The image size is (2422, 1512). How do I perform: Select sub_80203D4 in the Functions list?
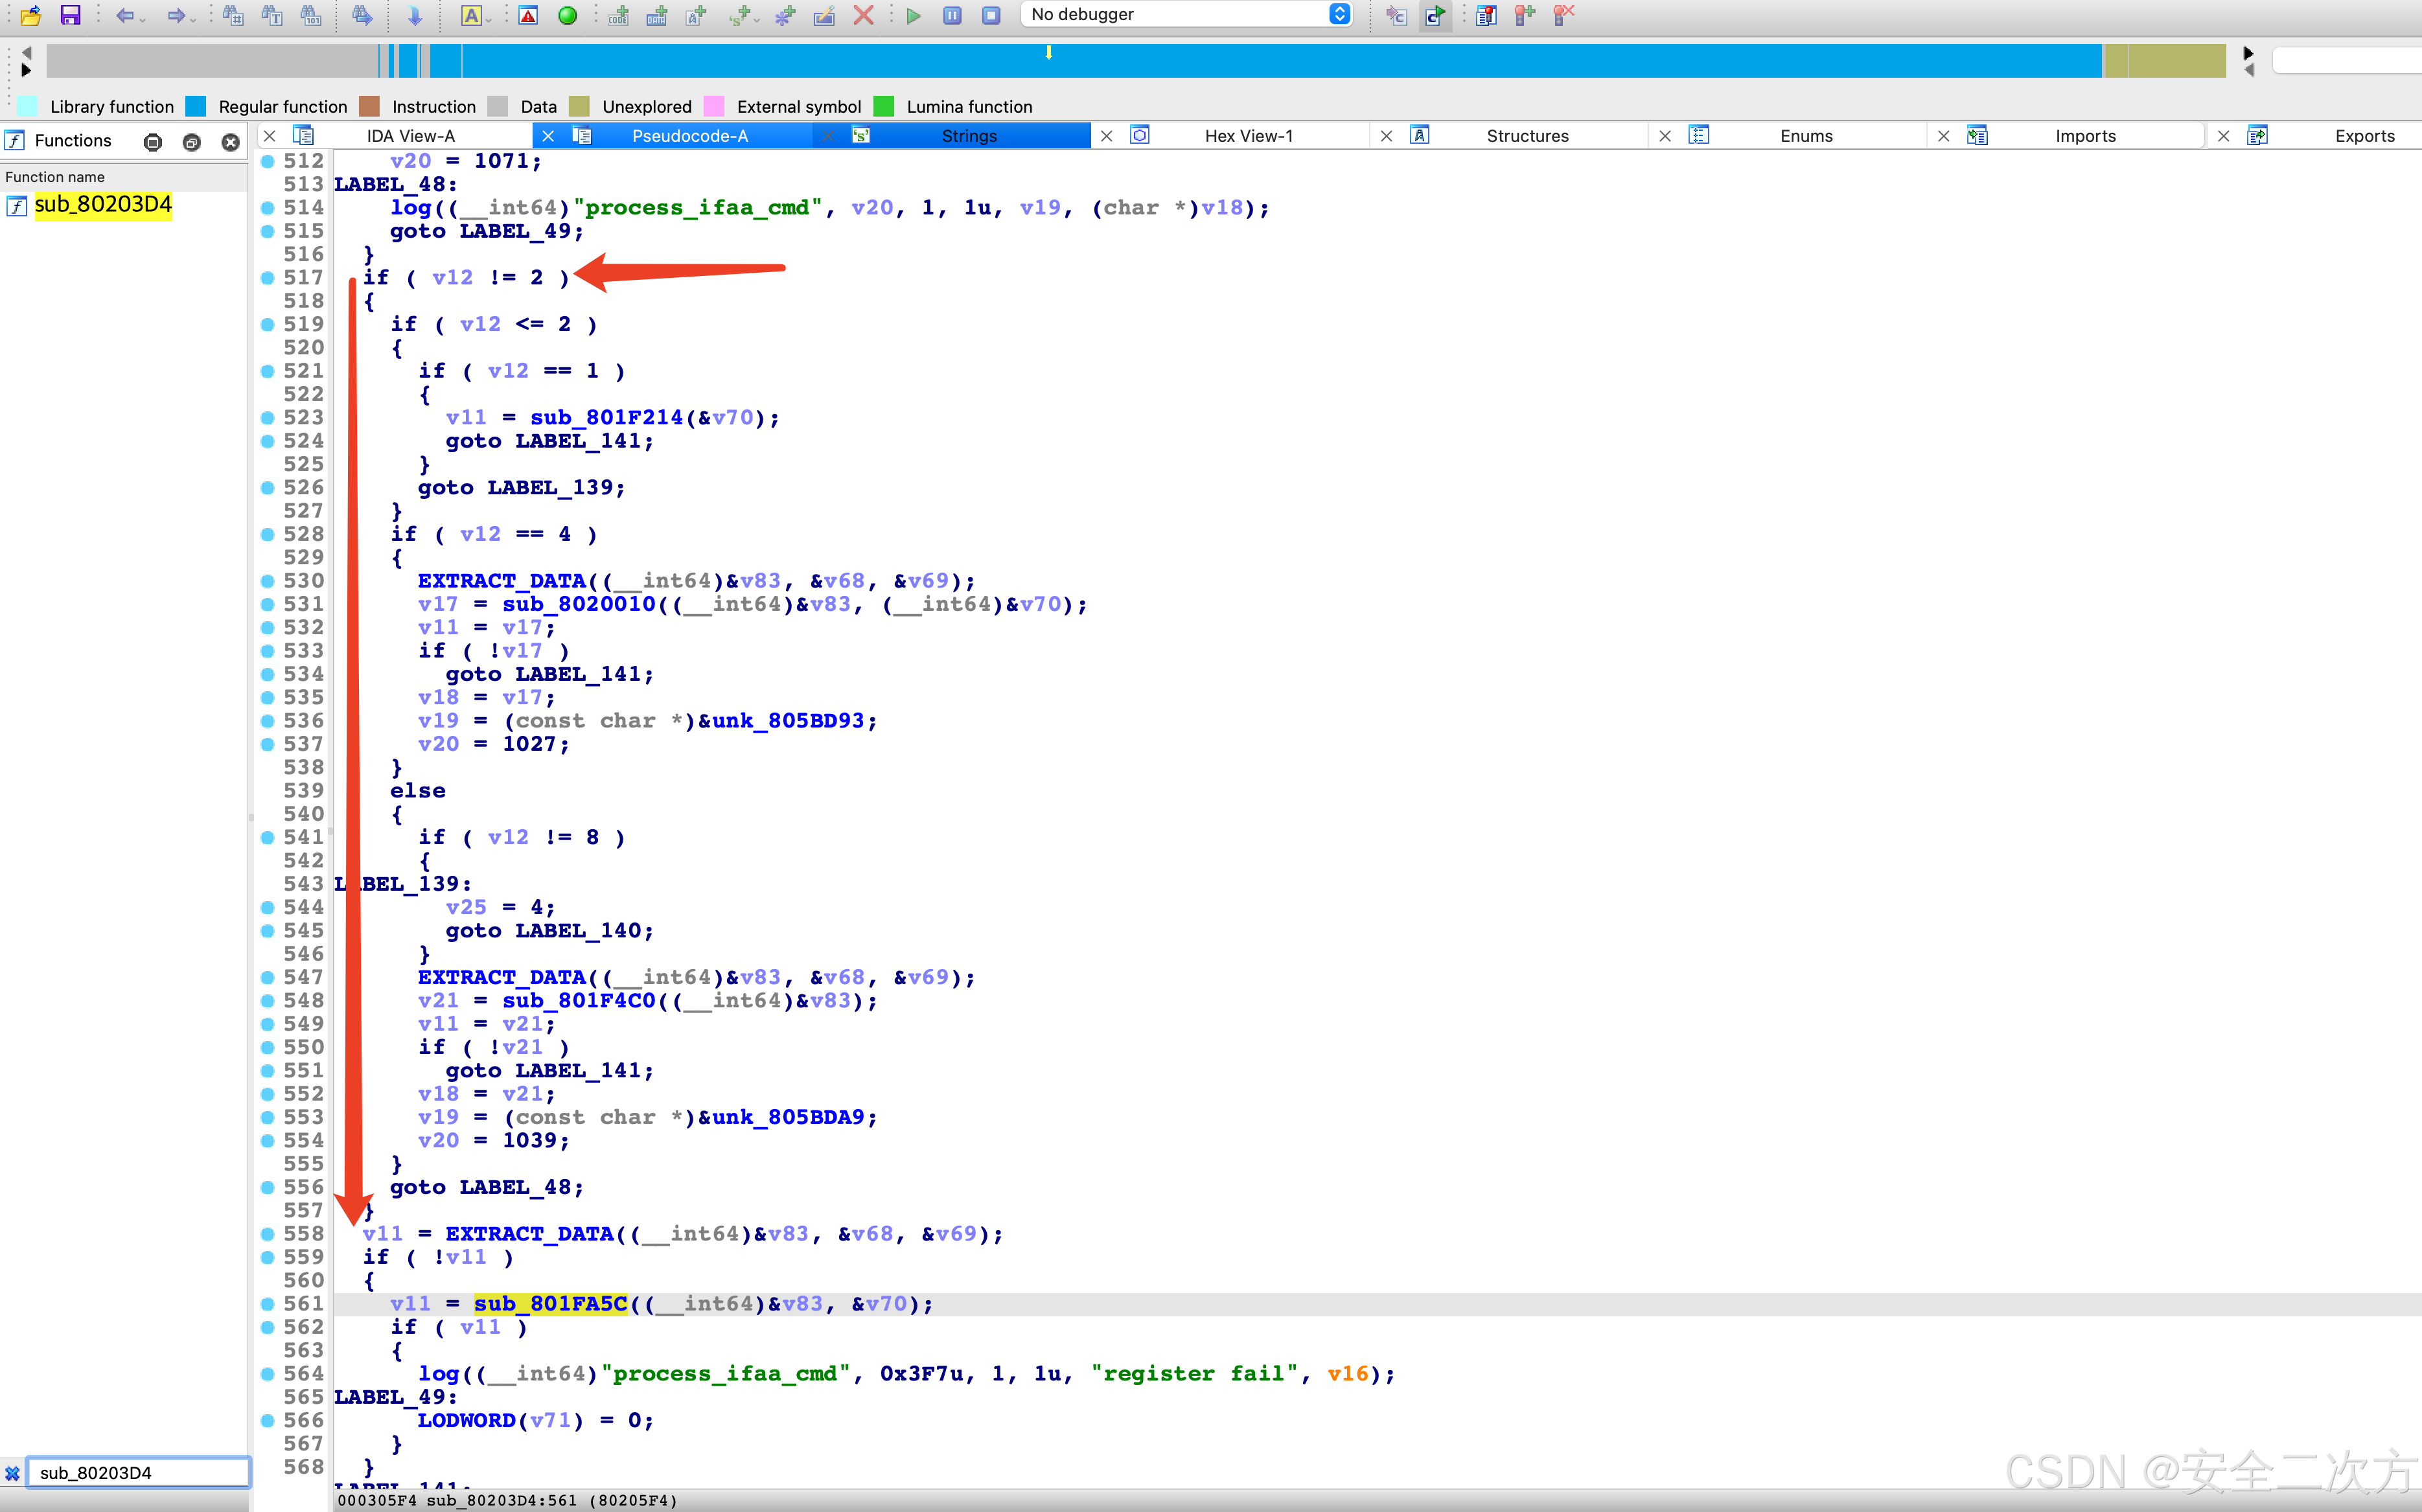coord(103,205)
